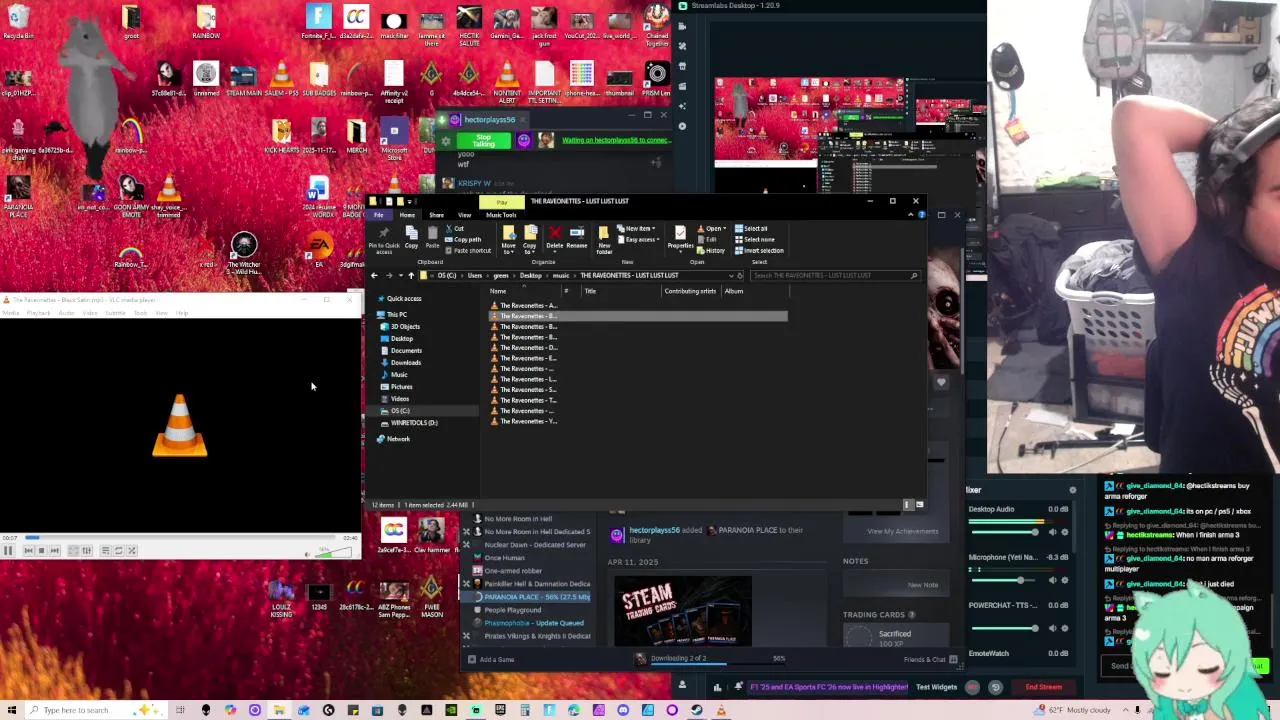Adjust the VLC volume slider
1280x720 pixels.
(334, 552)
